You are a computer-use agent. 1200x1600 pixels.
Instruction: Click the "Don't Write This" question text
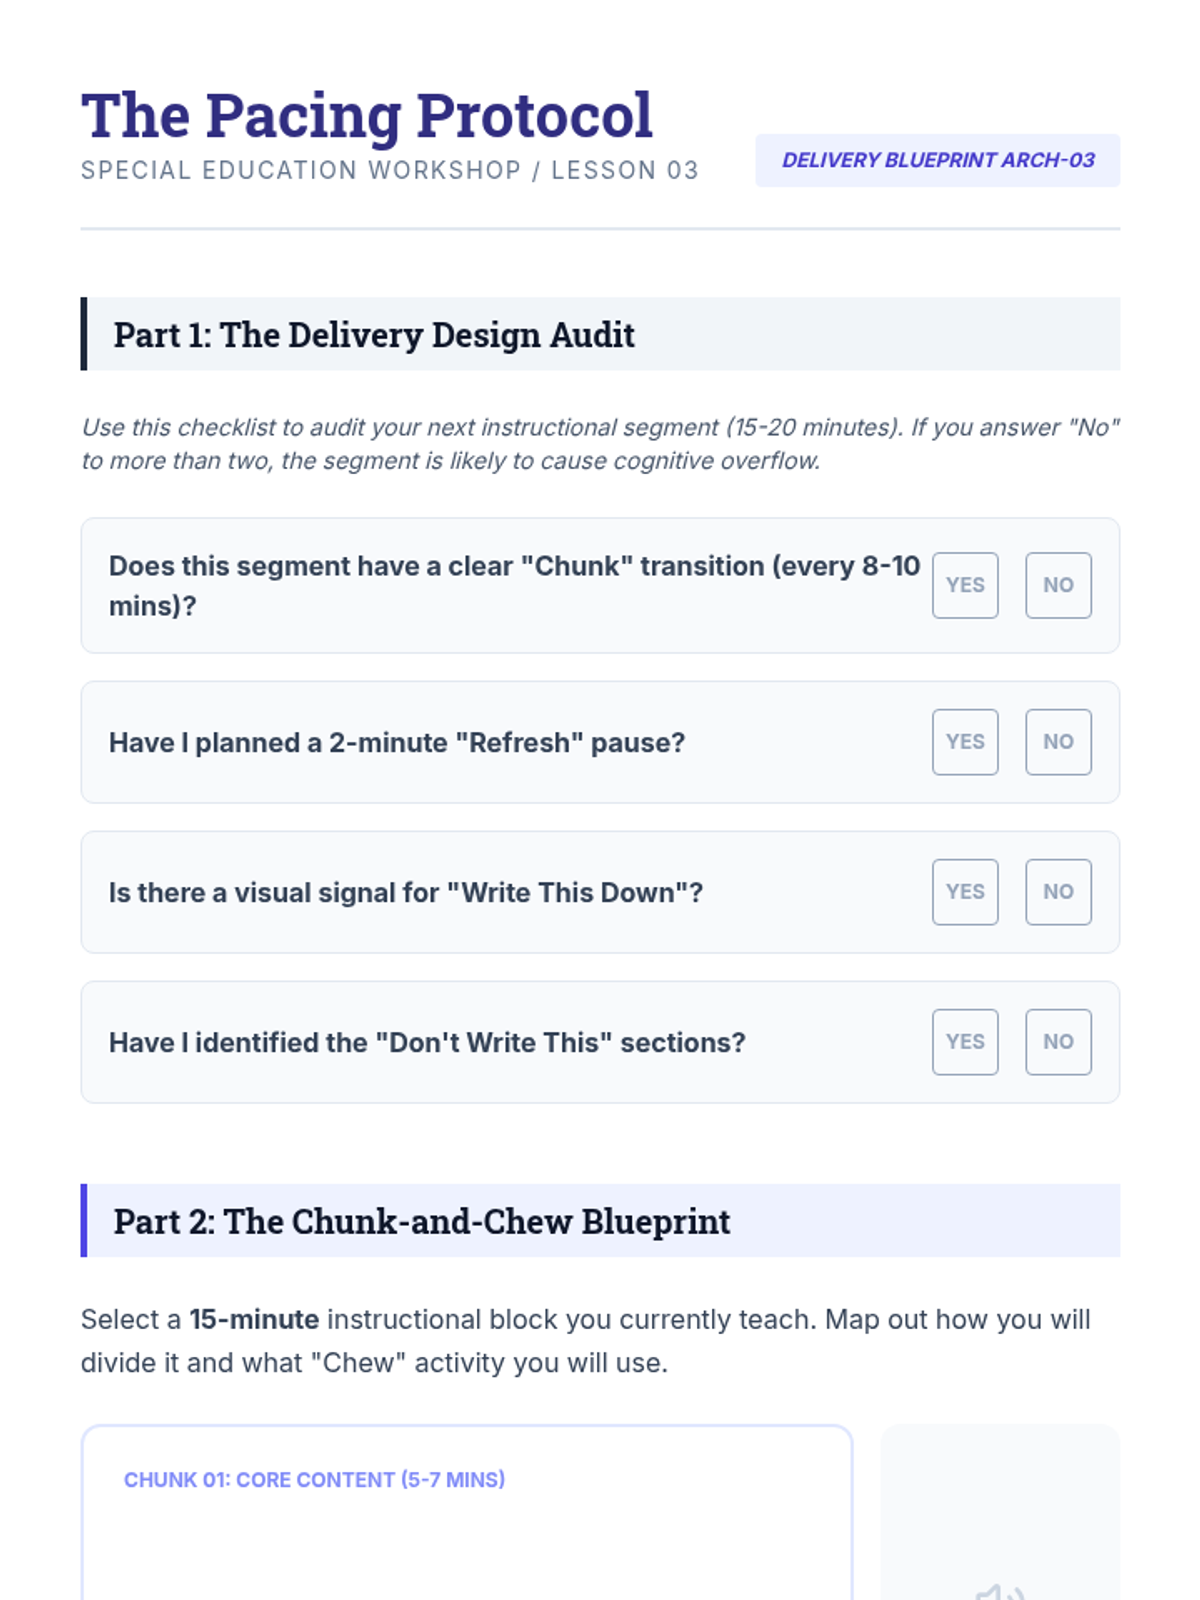[x=427, y=1043]
